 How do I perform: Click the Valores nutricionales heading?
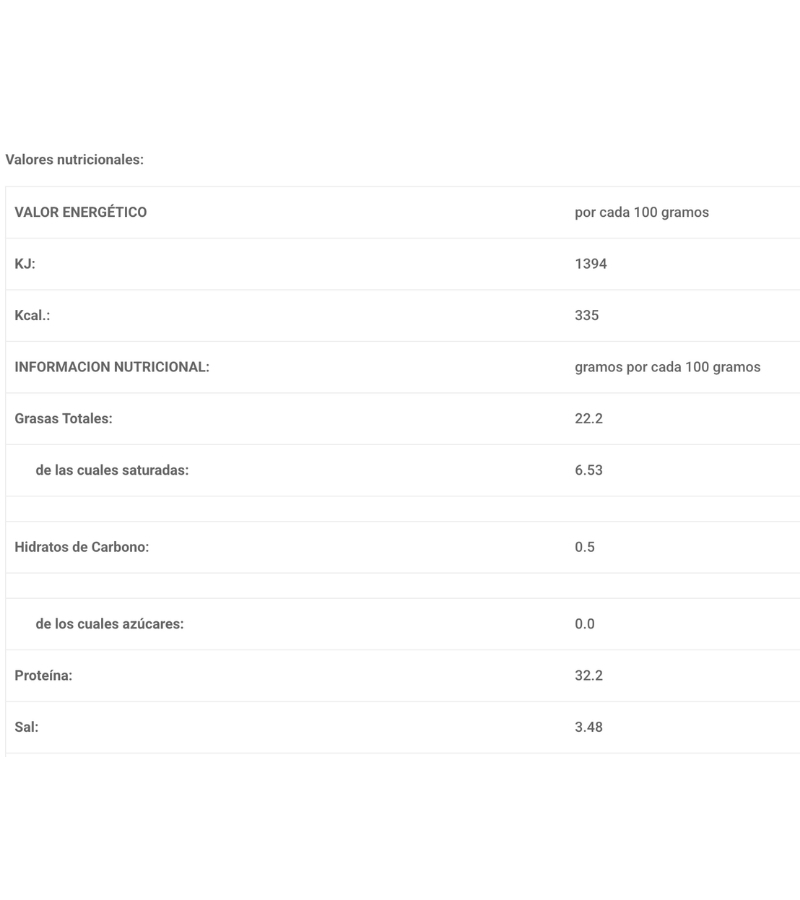75,160
